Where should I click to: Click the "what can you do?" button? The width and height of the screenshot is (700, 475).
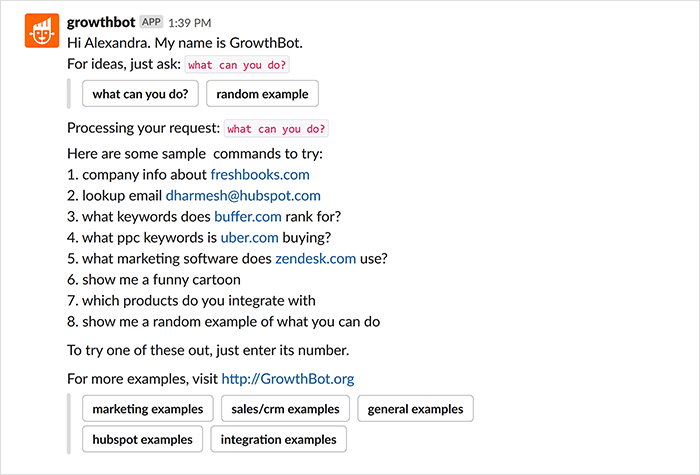click(140, 94)
